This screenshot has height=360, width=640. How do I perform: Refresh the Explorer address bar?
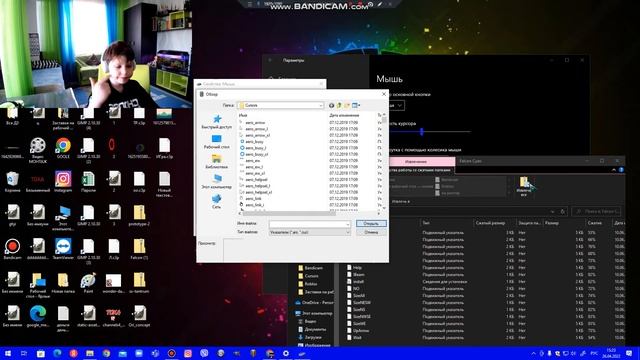tap(563, 211)
